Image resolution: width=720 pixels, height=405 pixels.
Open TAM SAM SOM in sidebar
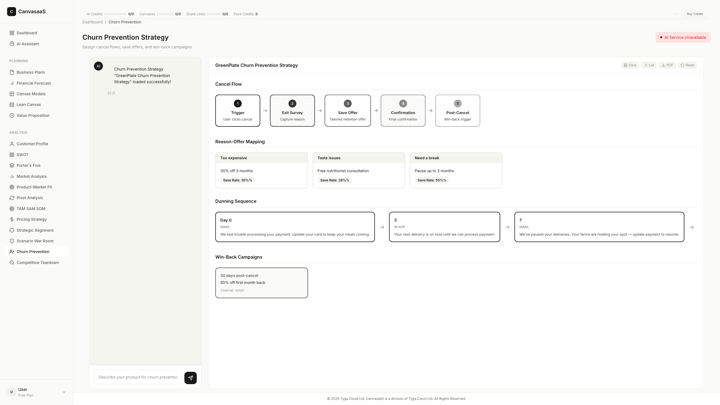coord(37,208)
